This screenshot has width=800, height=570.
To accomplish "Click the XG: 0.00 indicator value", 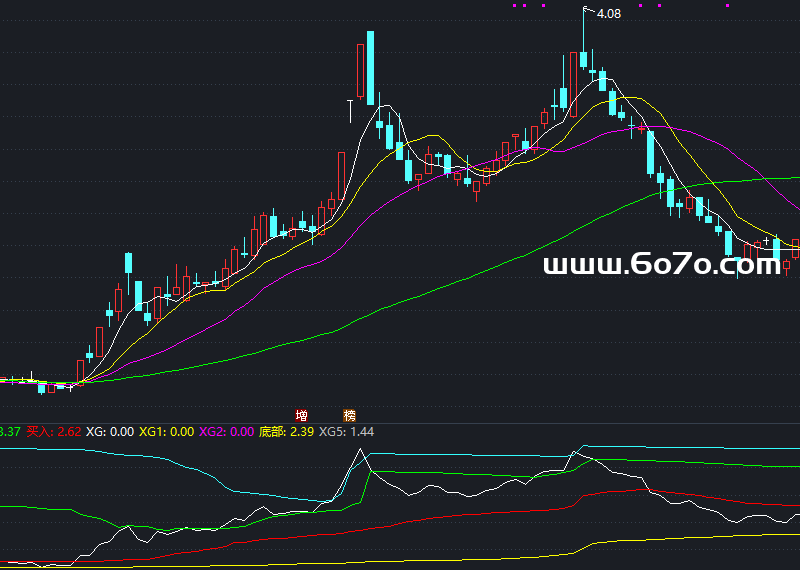I will 110,432.
